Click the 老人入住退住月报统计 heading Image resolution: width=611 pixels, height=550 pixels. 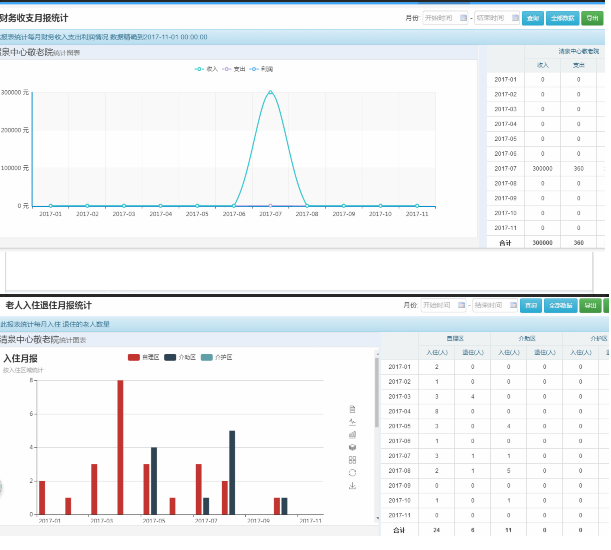pyautogui.click(x=49, y=305)
